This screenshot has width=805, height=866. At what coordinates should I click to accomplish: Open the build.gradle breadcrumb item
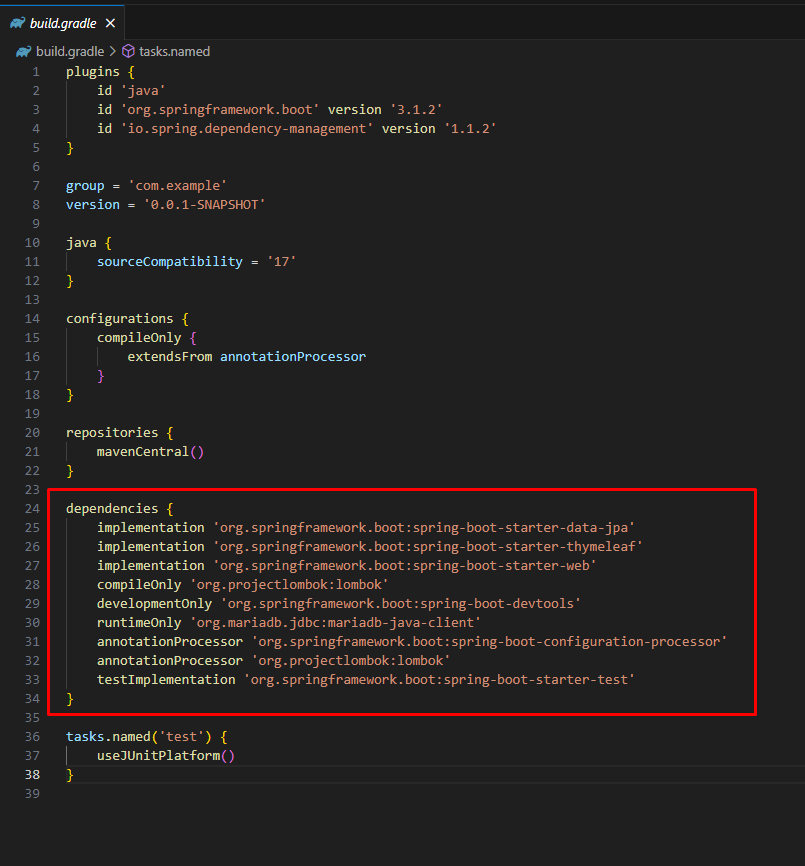click(x=70, y=51)
